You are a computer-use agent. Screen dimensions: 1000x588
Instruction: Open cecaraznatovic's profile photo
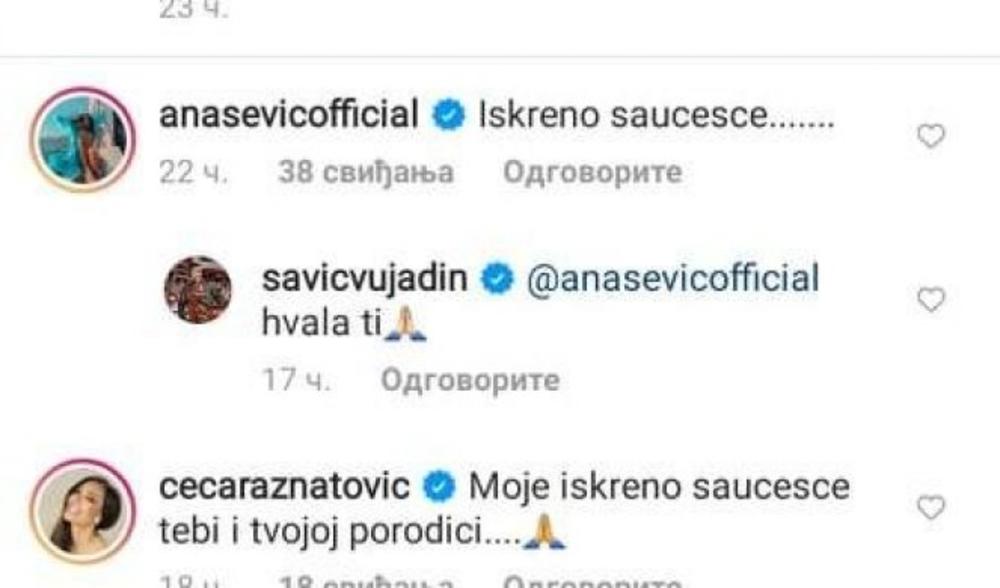point(83,512)
